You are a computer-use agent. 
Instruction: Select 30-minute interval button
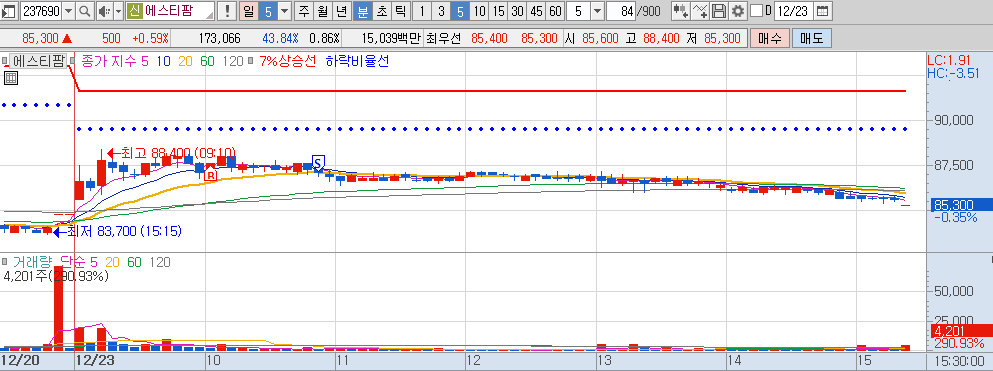[518, 11]
